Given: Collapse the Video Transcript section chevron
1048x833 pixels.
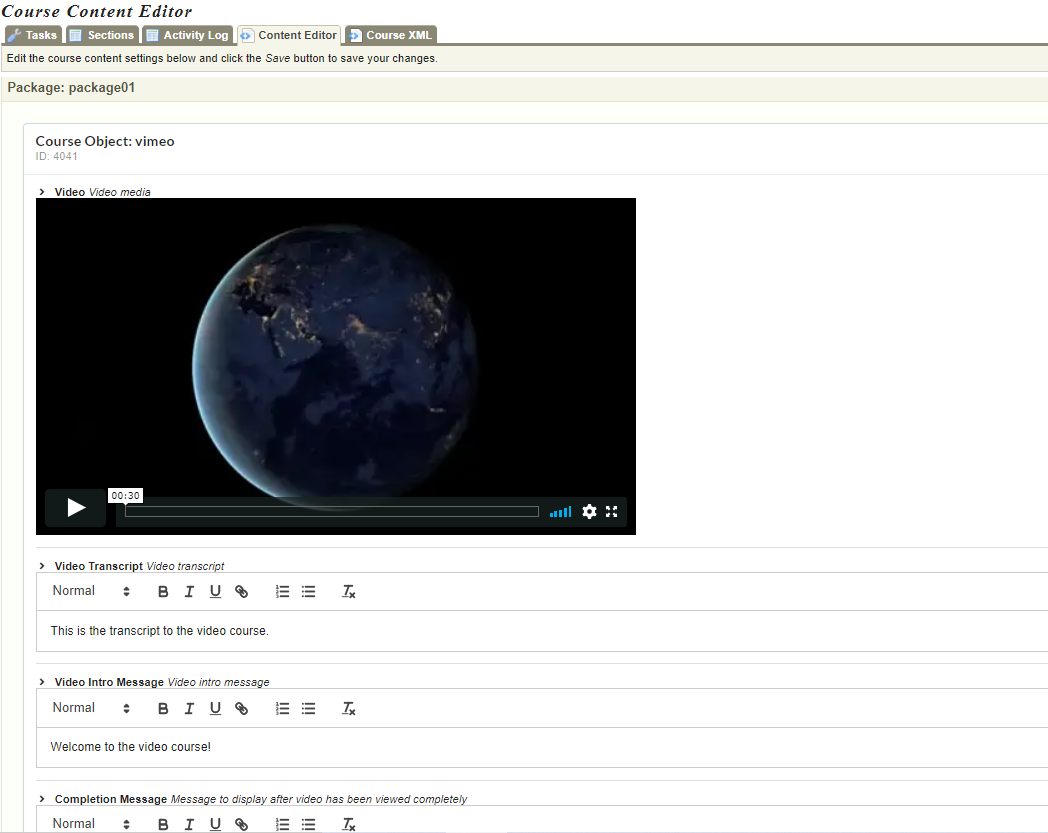Looking at the screenshot, I should [x=42, y=566].
